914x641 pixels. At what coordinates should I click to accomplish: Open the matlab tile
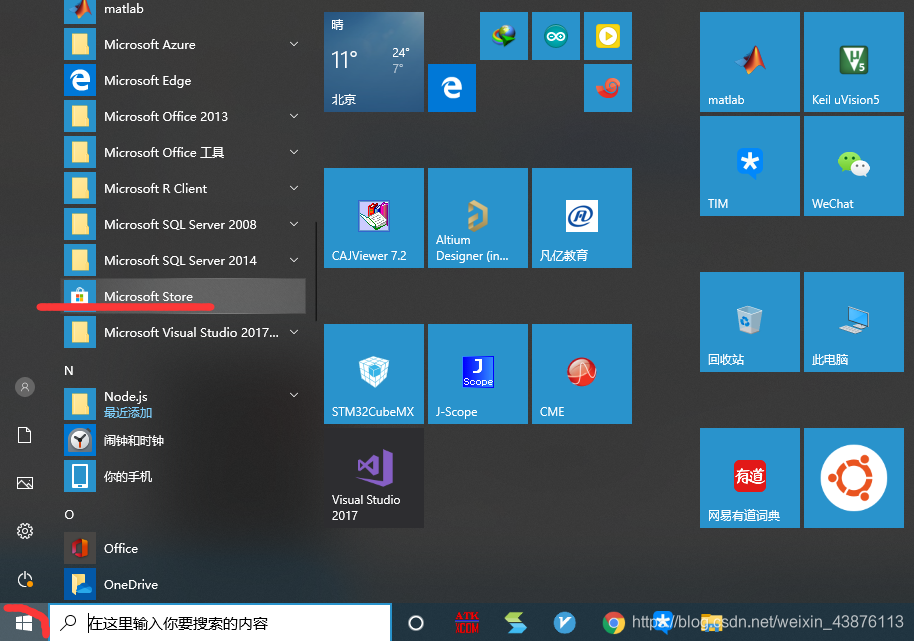point(750,62)
